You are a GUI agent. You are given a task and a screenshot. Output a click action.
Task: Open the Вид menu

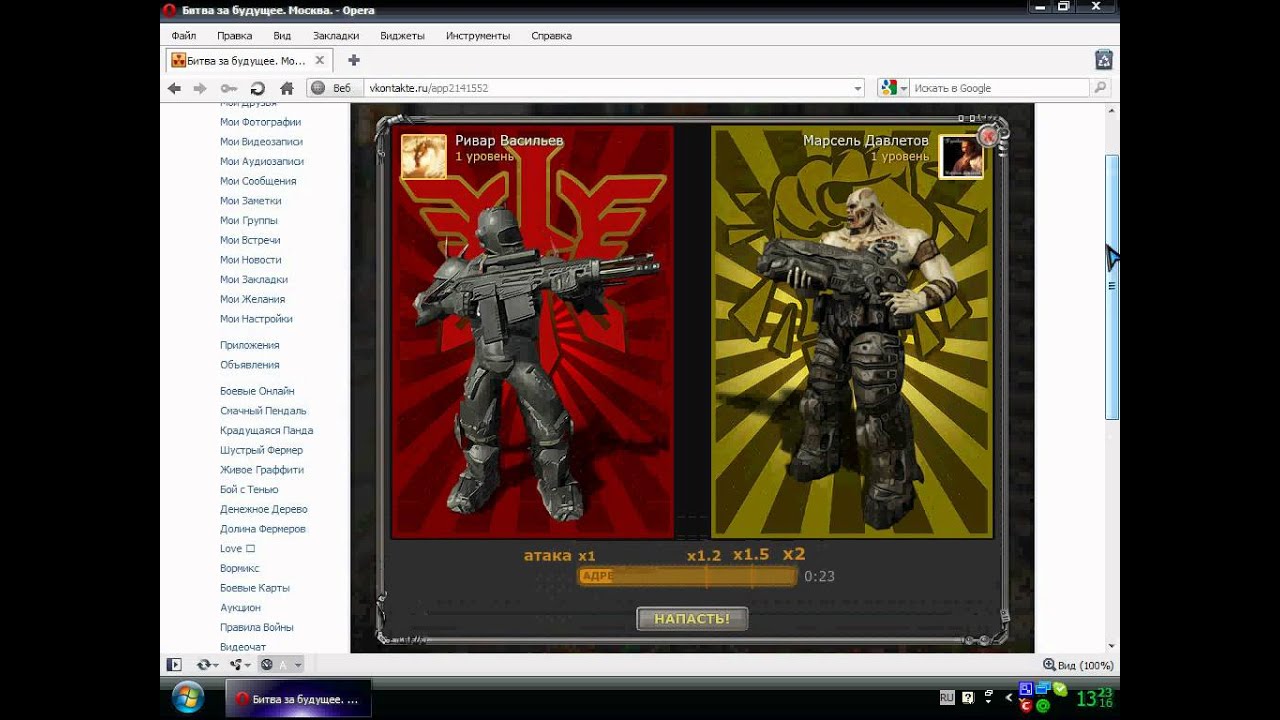tap(282, 35)
